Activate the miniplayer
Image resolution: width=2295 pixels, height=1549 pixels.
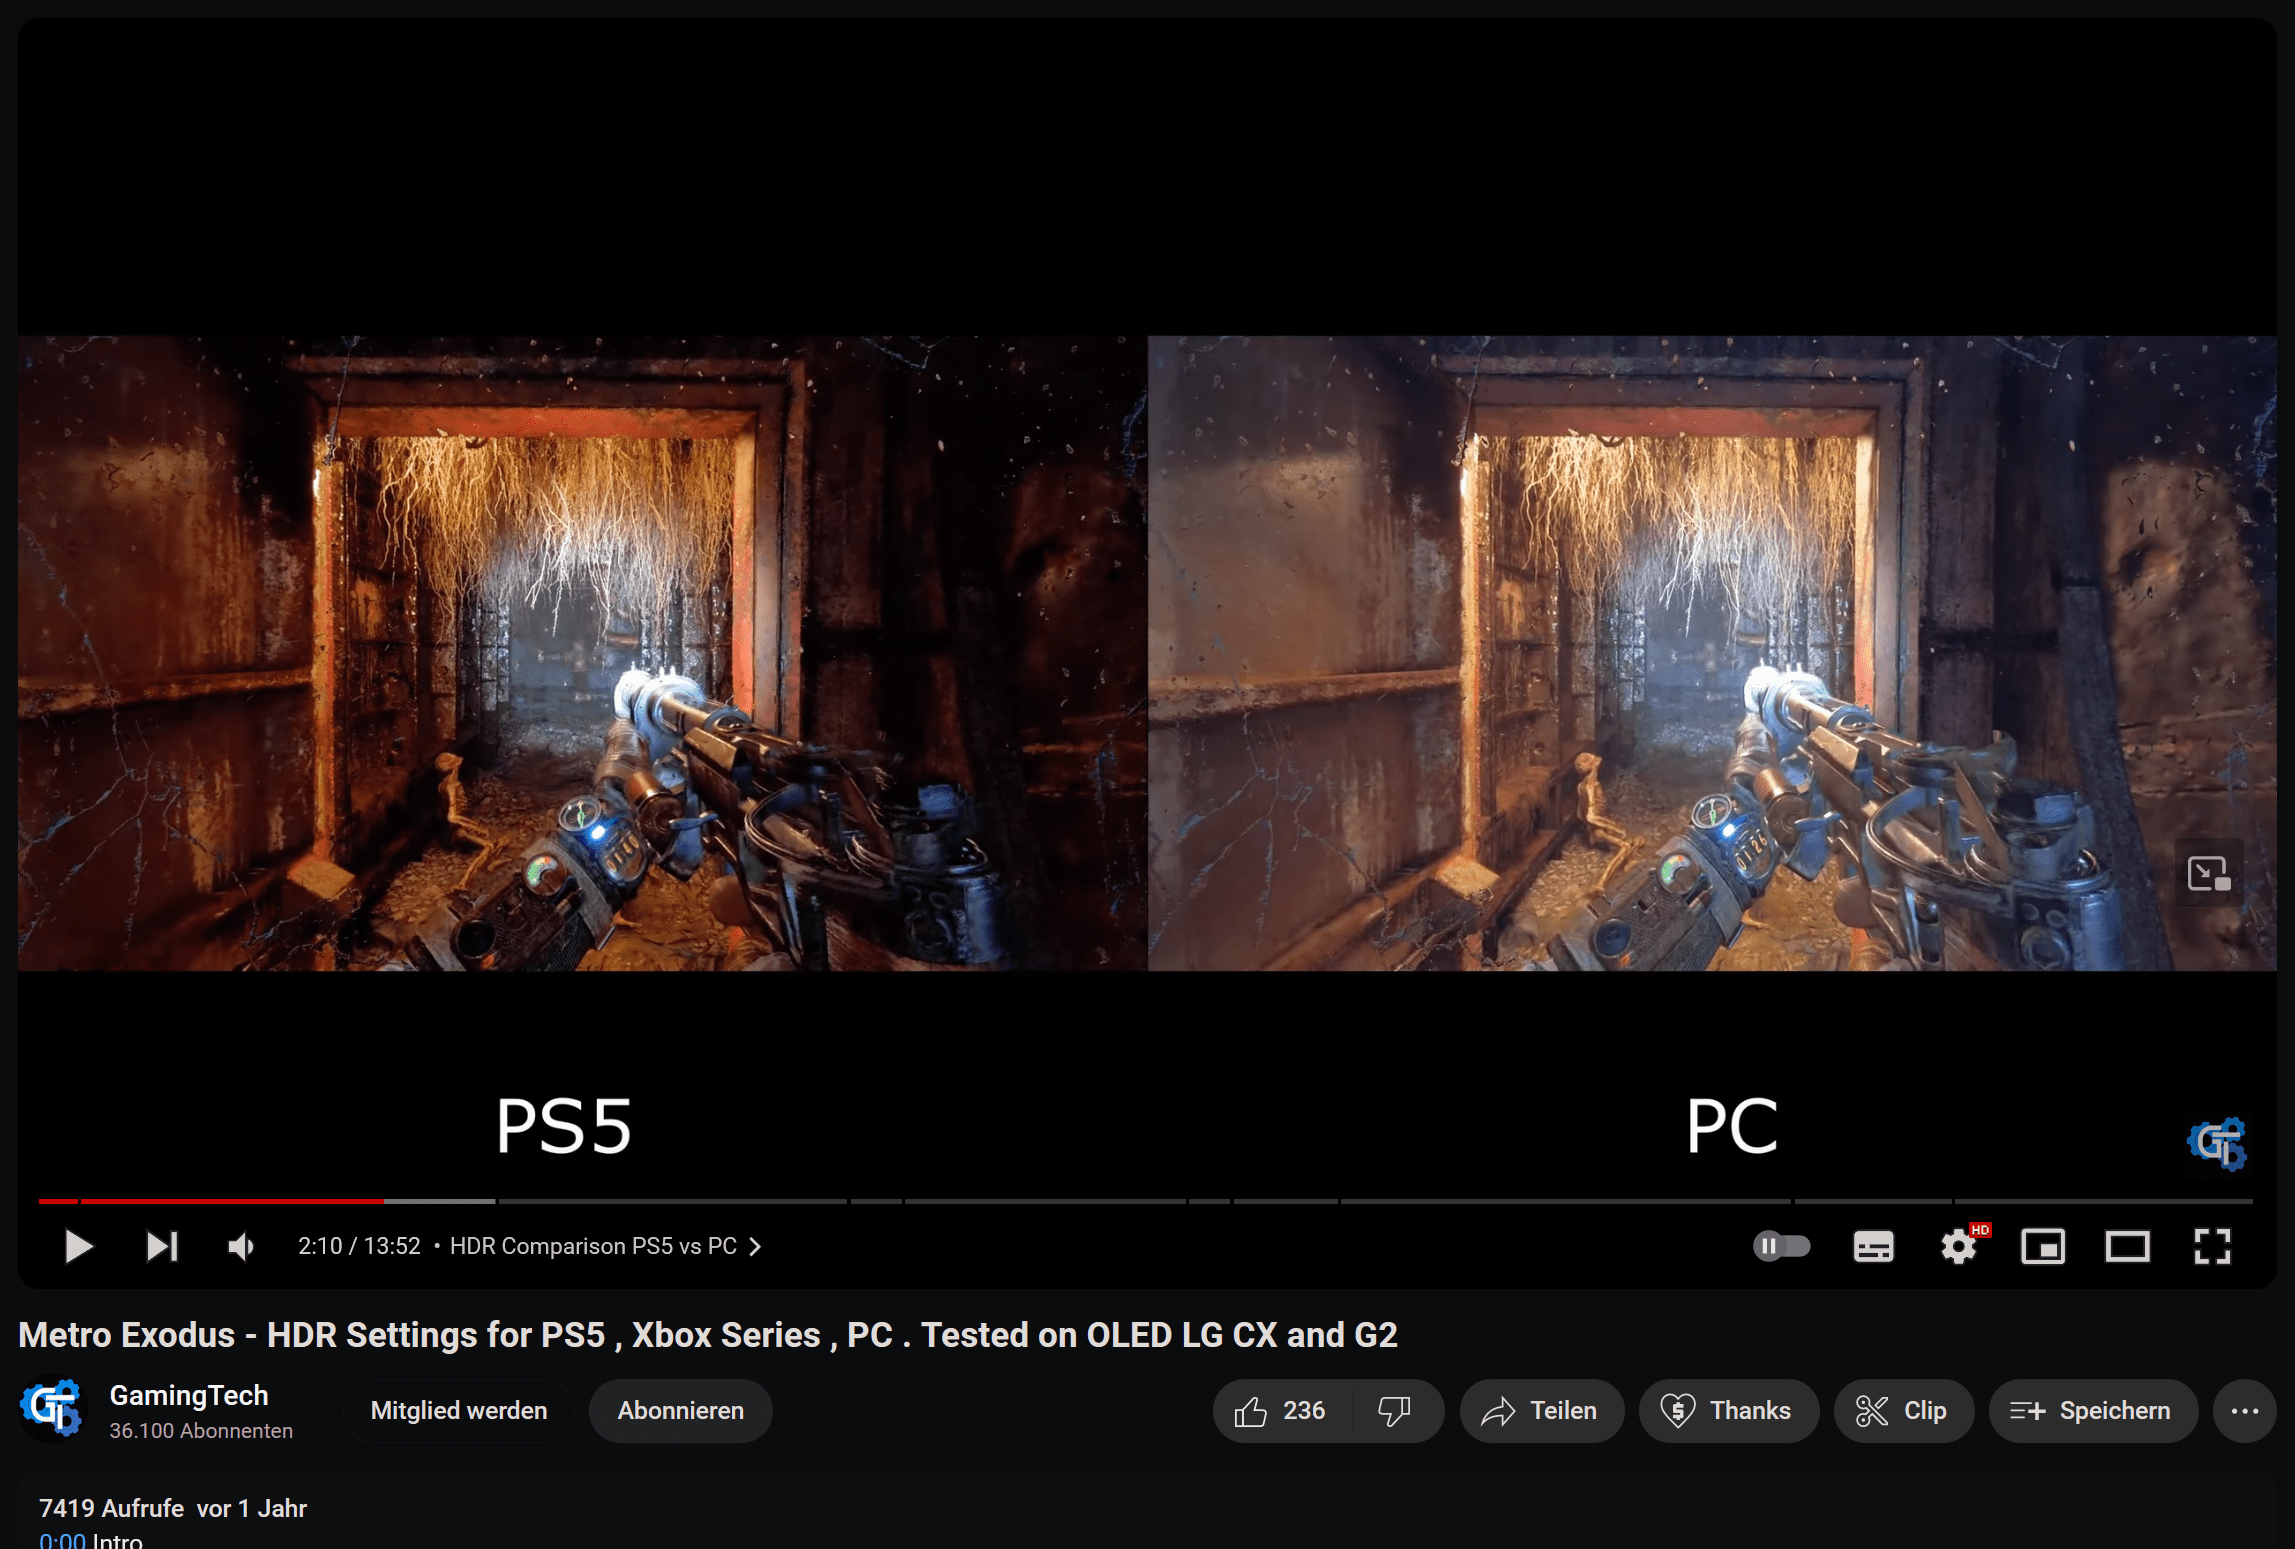tap(2043, 1247)
